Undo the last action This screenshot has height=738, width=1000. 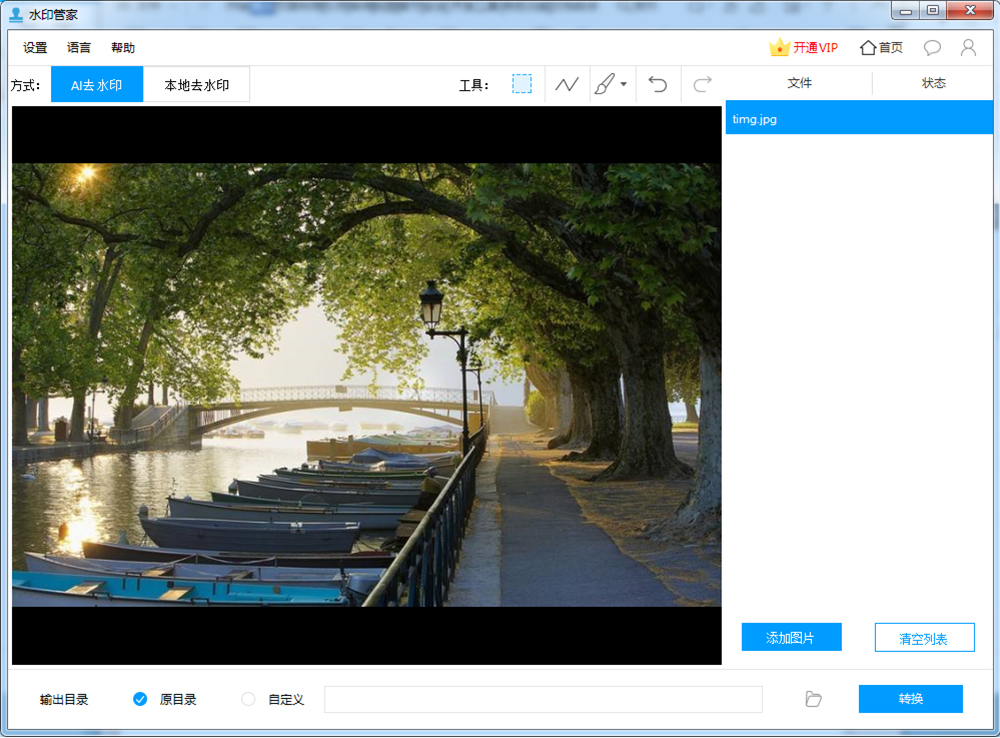[x=657, y=84]
